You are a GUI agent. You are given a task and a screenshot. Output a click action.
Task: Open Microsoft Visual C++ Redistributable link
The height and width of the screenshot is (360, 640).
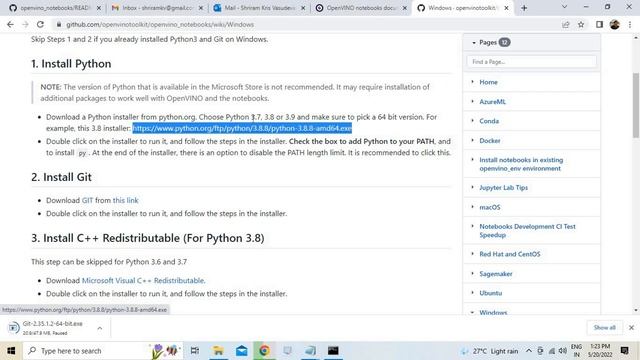coord(143,280)
